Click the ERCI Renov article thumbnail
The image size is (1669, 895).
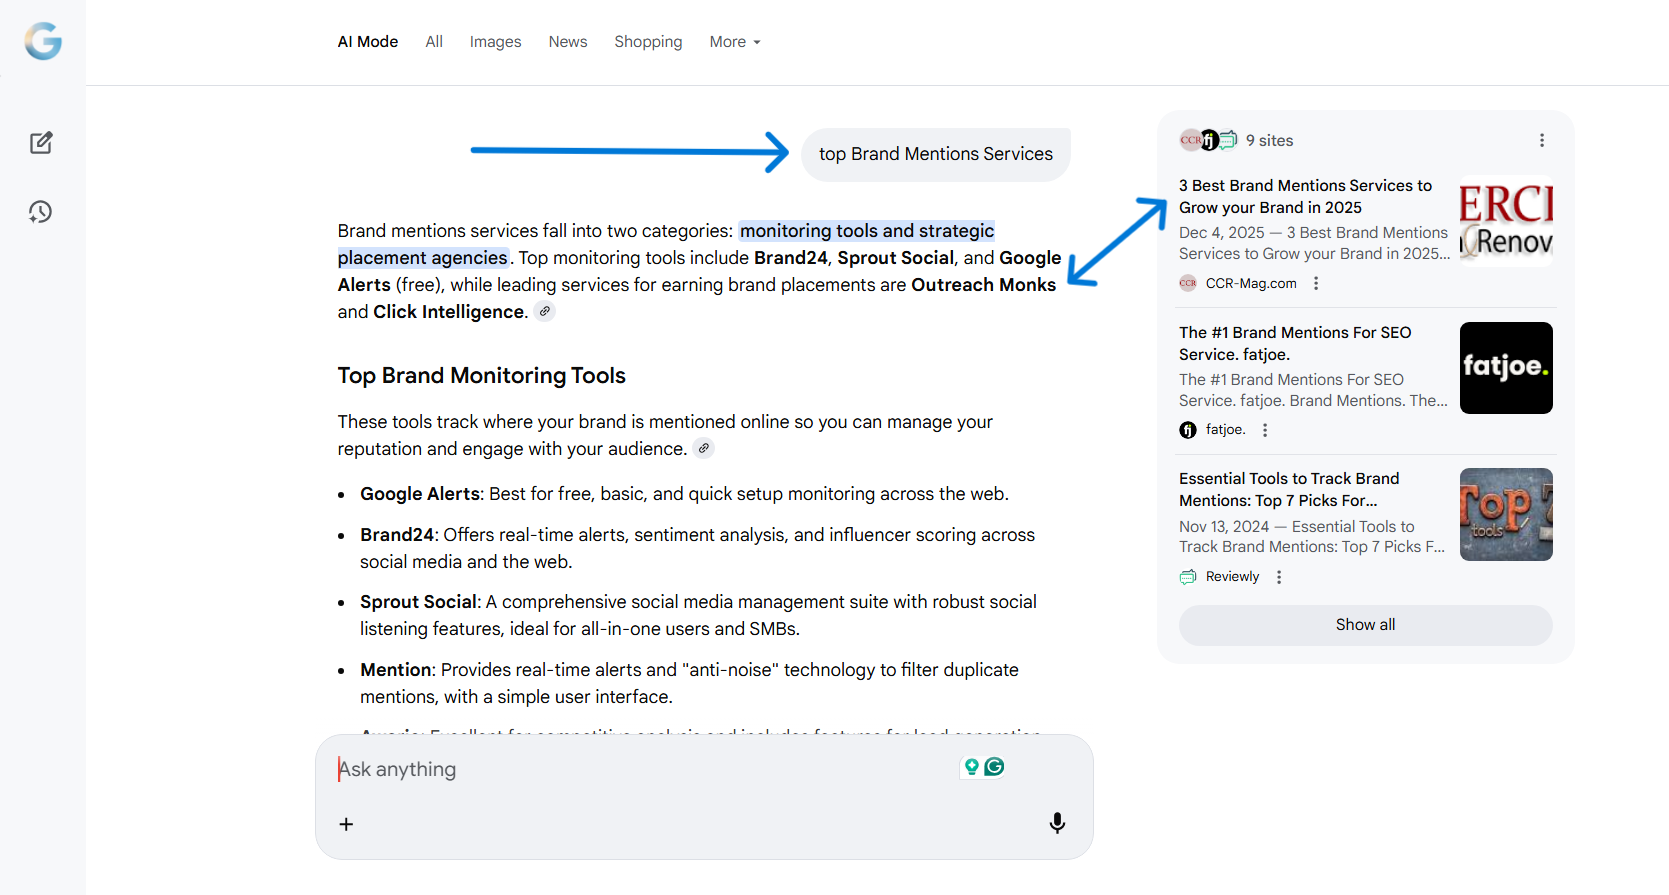pos(1506,221)
